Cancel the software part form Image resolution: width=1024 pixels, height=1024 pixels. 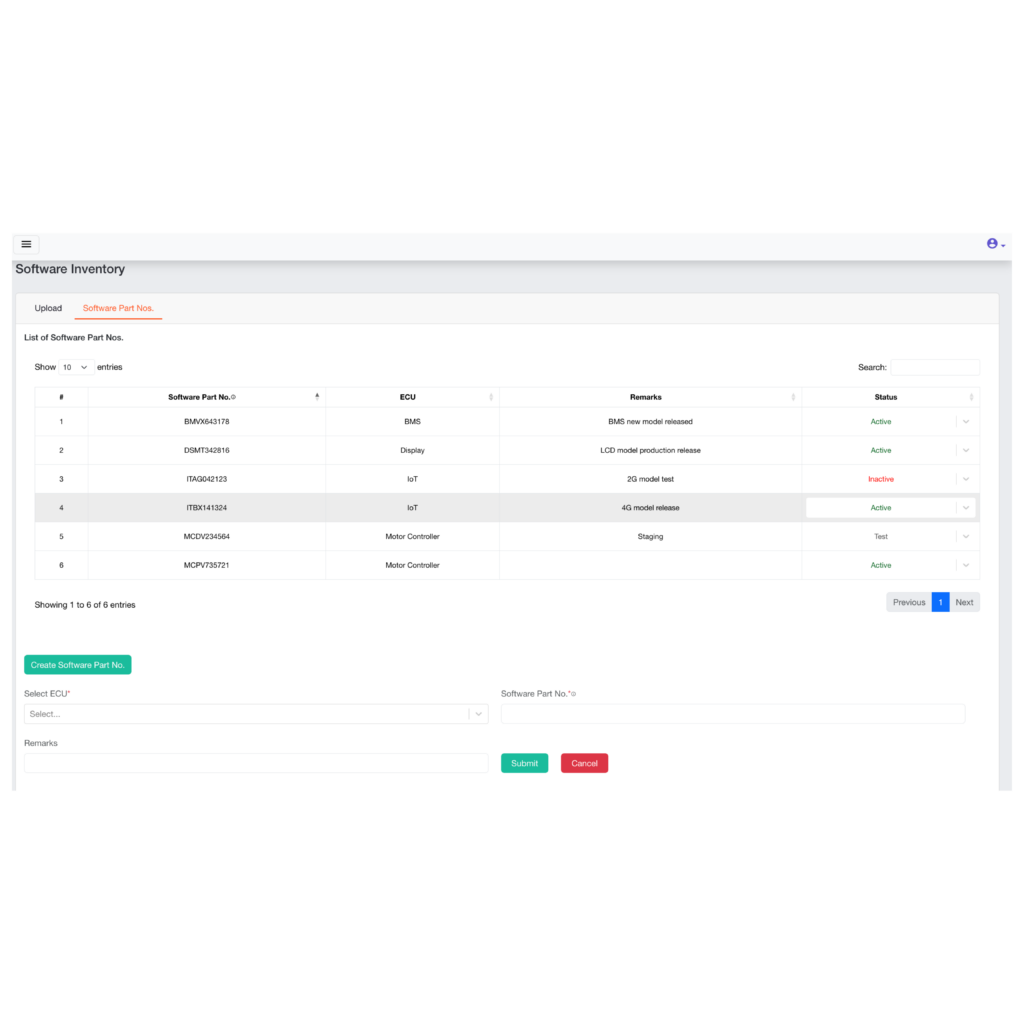584,762
